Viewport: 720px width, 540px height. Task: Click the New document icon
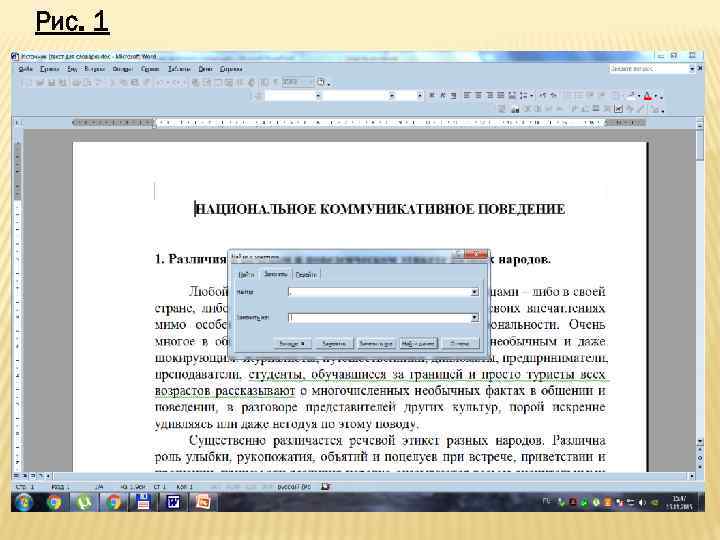click(28, 83)
